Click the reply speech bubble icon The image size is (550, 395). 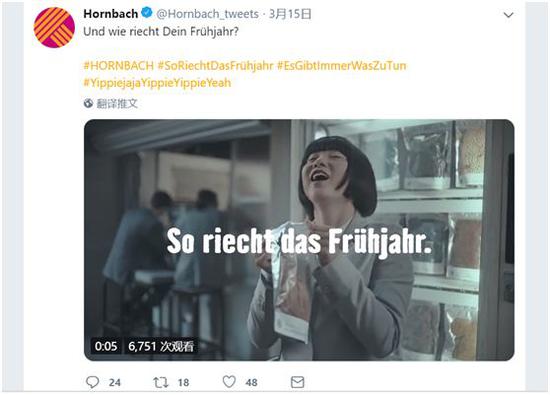(x=93, y=382)
